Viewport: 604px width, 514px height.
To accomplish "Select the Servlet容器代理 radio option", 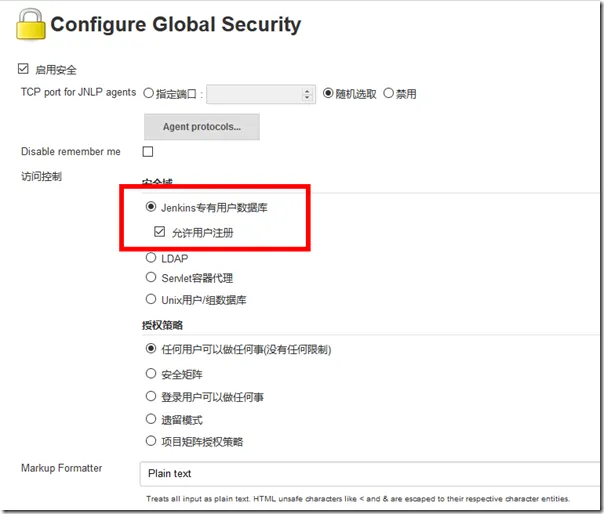I will pyautogui.click(x=151, y=278).
